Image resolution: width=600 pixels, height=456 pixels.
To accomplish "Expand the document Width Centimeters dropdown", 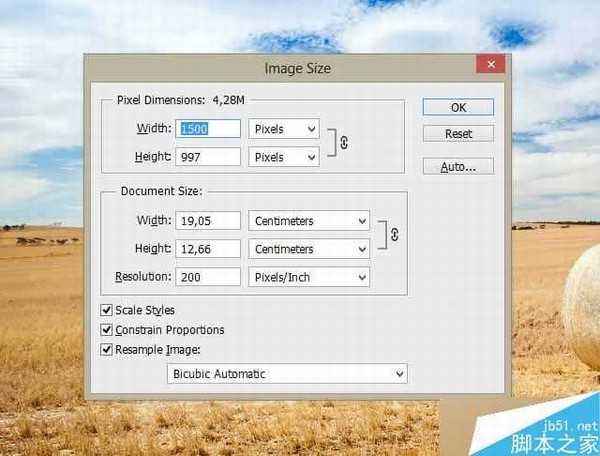I will pyautogui.click(x=308, y=221).
